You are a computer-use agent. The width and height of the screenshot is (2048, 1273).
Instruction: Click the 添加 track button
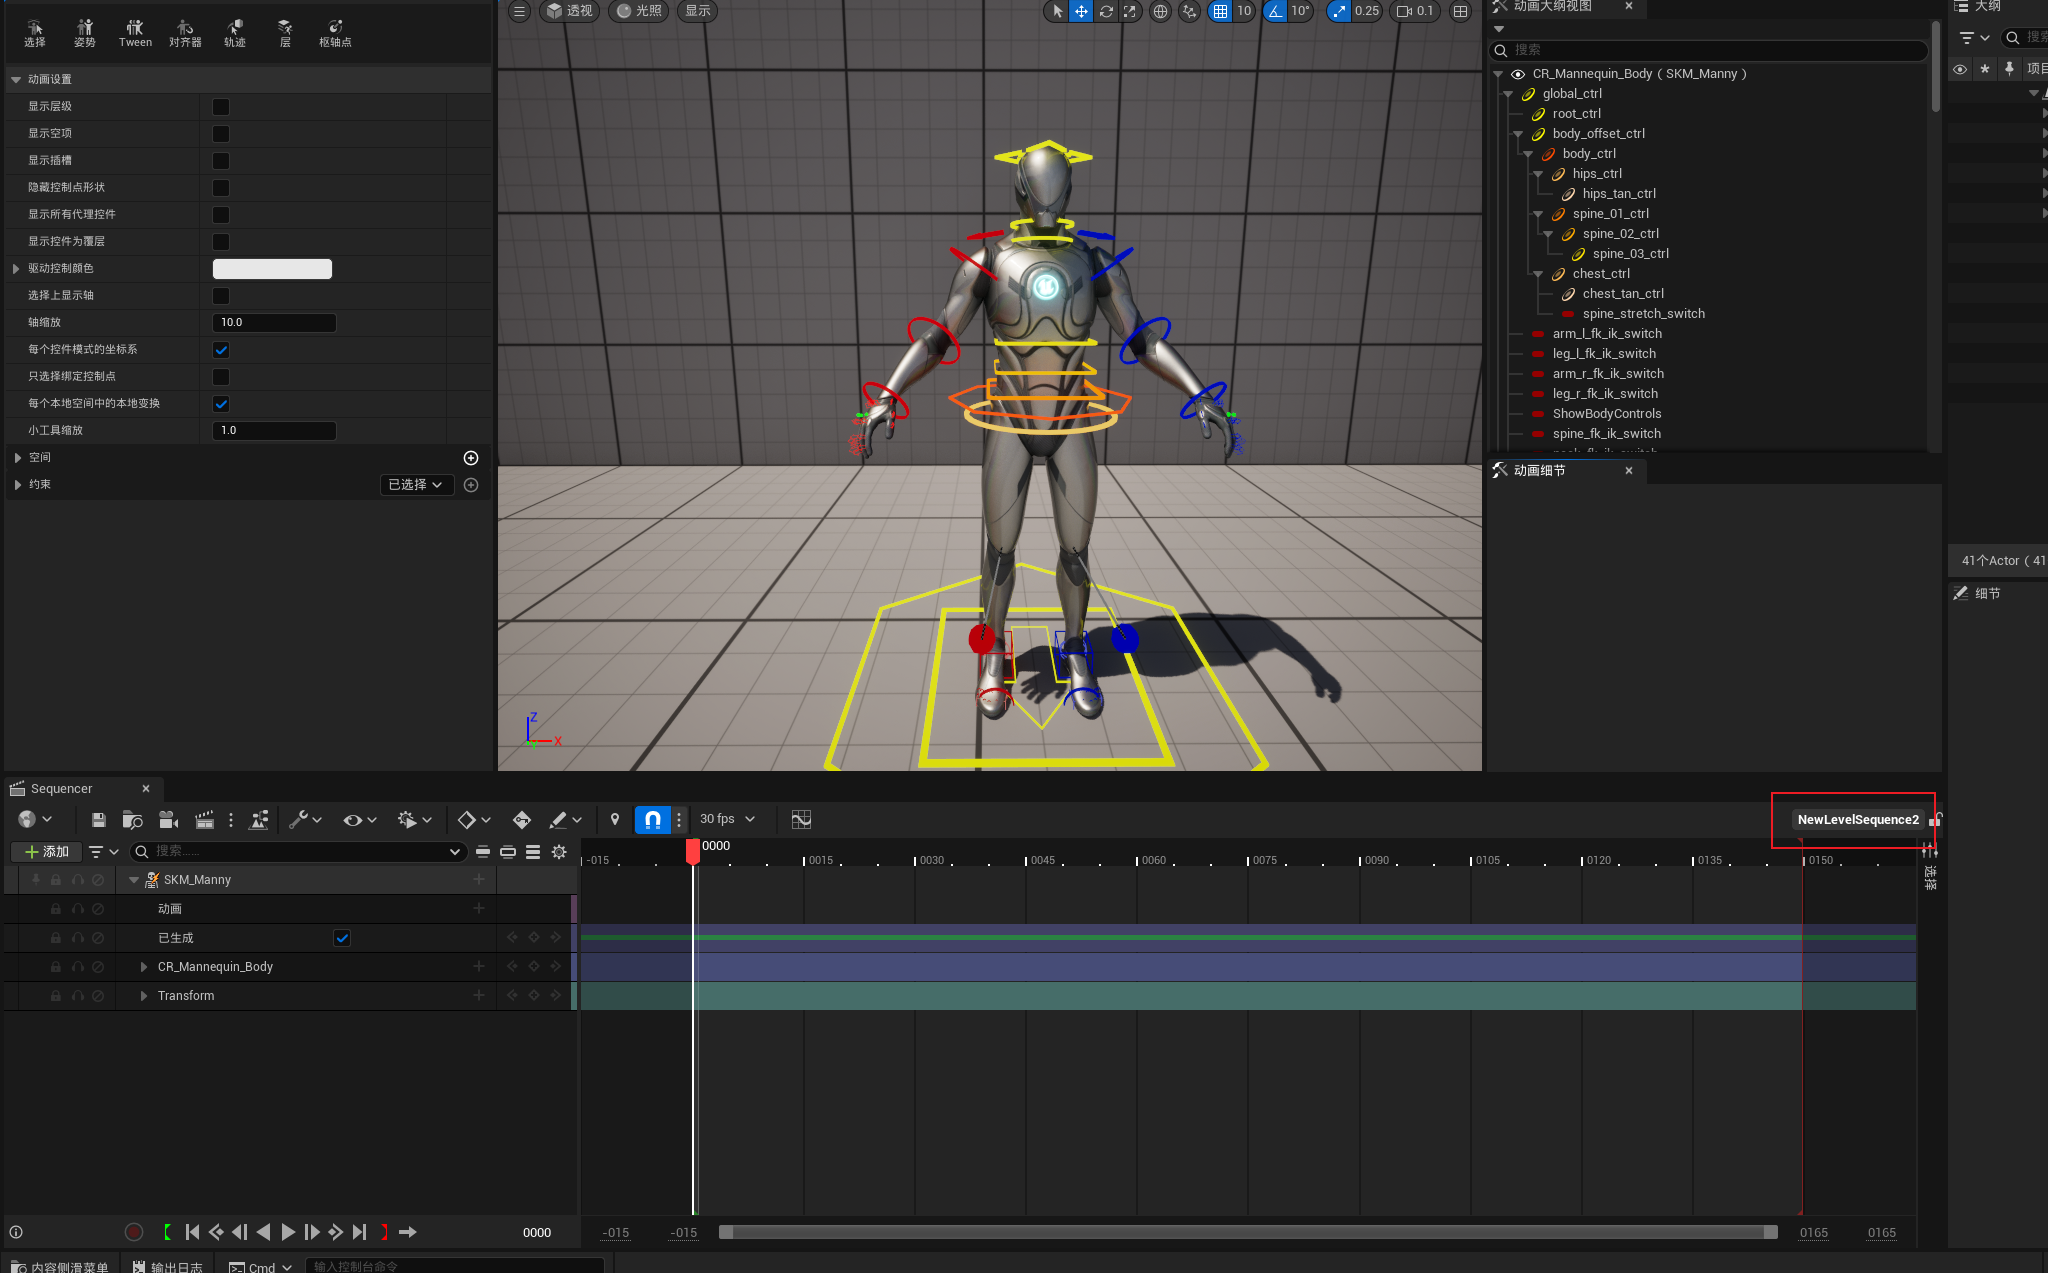[46, 852]
